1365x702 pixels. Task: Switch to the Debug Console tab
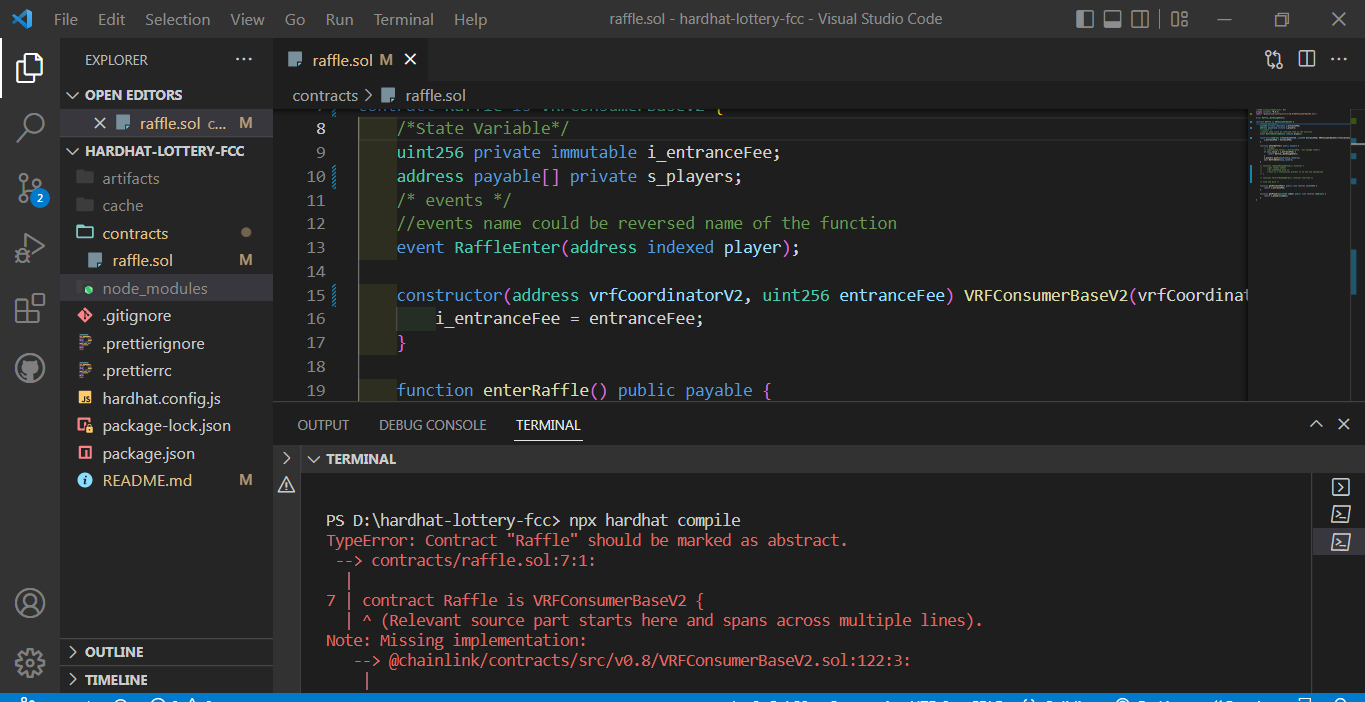coord(433,425)
